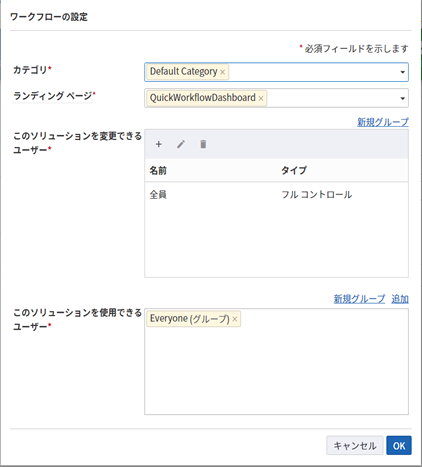This screenshot has height=467, width=422.
Task: Click the フル コントロール type cell
Action: pos(317,194)
